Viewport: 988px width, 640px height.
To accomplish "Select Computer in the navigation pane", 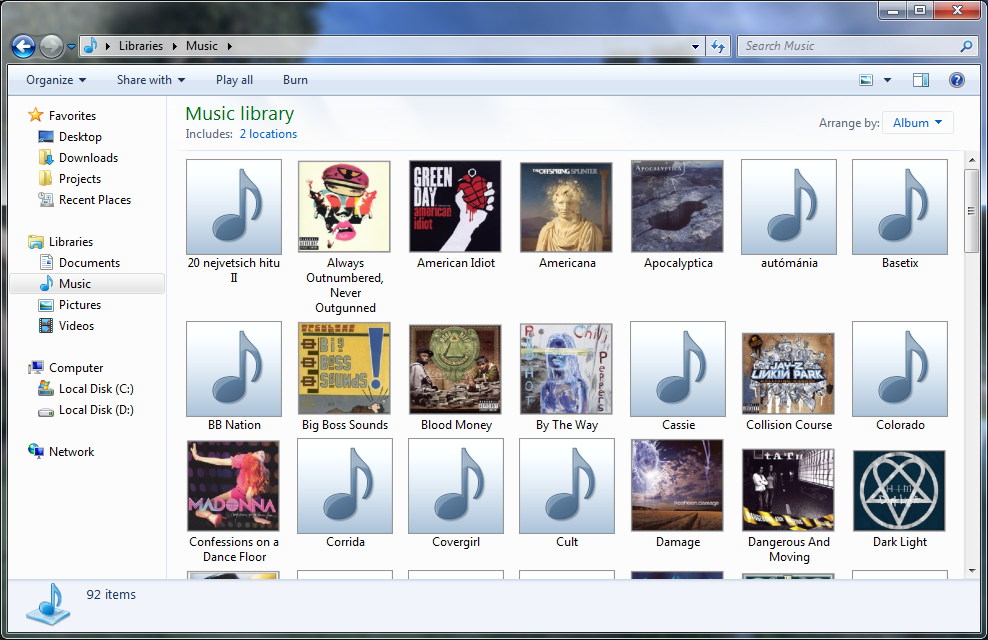I will pos(66,368).
